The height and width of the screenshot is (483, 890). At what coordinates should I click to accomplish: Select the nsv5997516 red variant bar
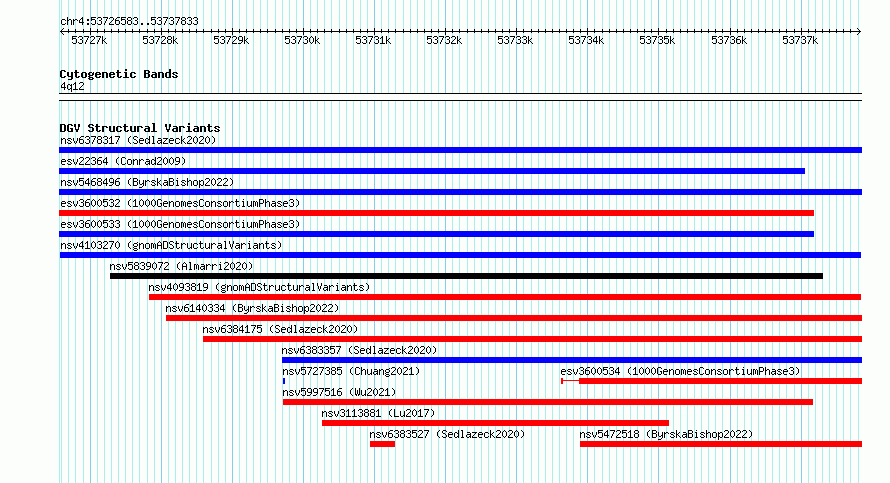click(x=548, y=402)
